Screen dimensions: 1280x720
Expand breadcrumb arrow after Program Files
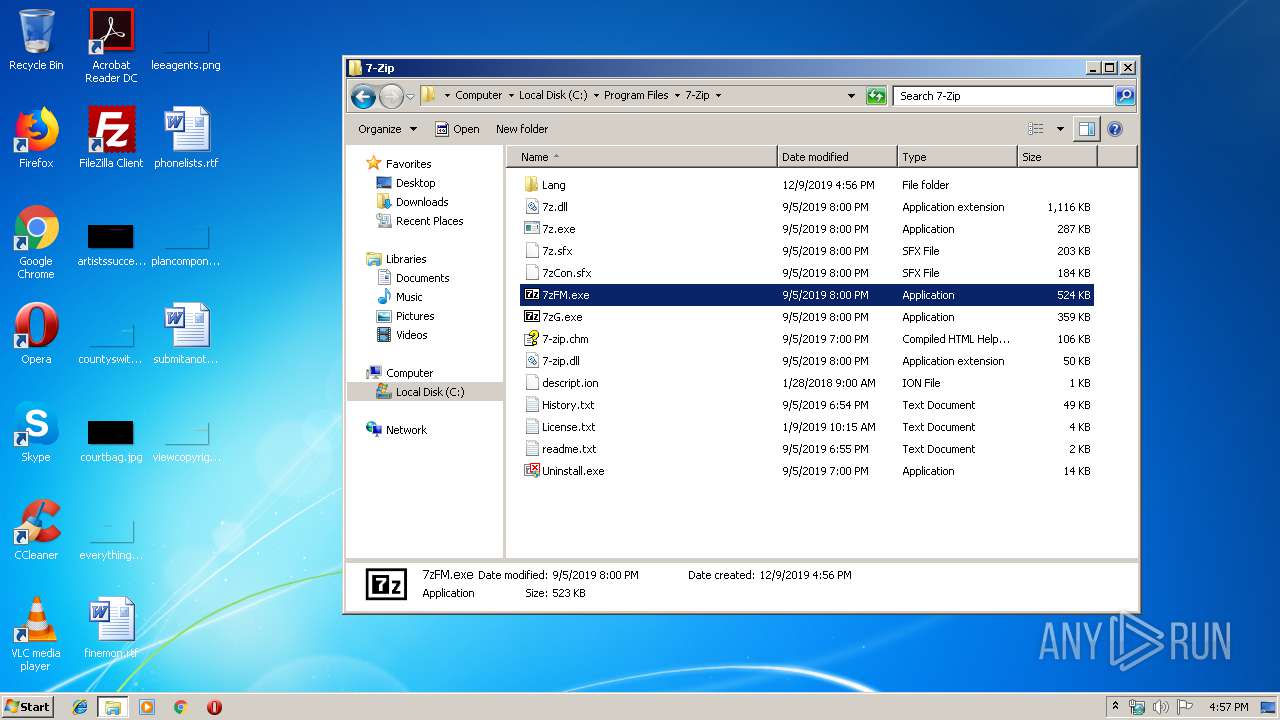(677, 96)
